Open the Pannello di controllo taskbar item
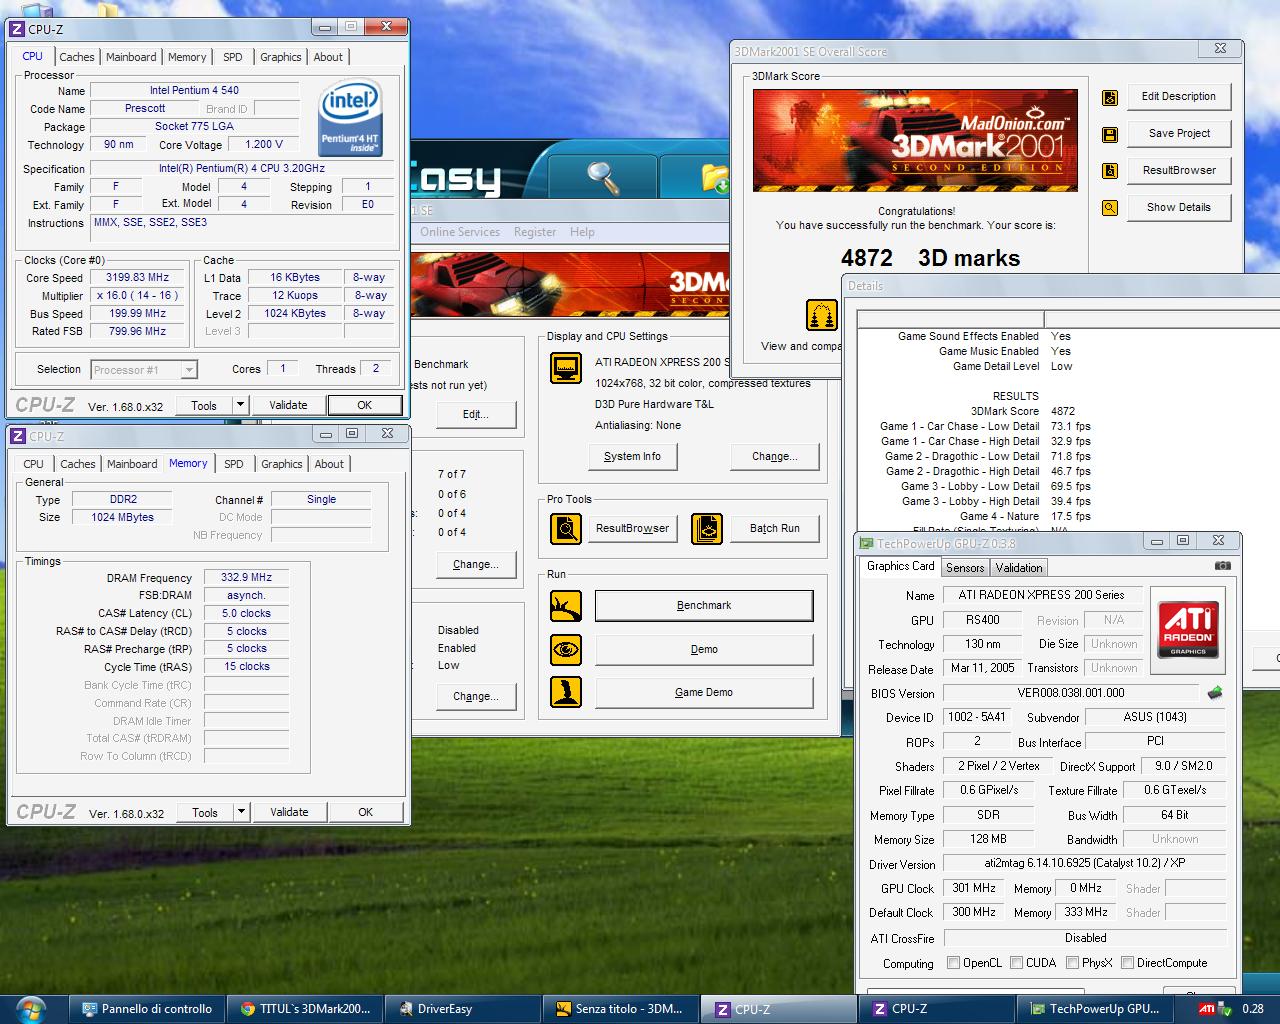Image resolution: width=1280 pixels, height=1024 pixels. pos(146,1009)
